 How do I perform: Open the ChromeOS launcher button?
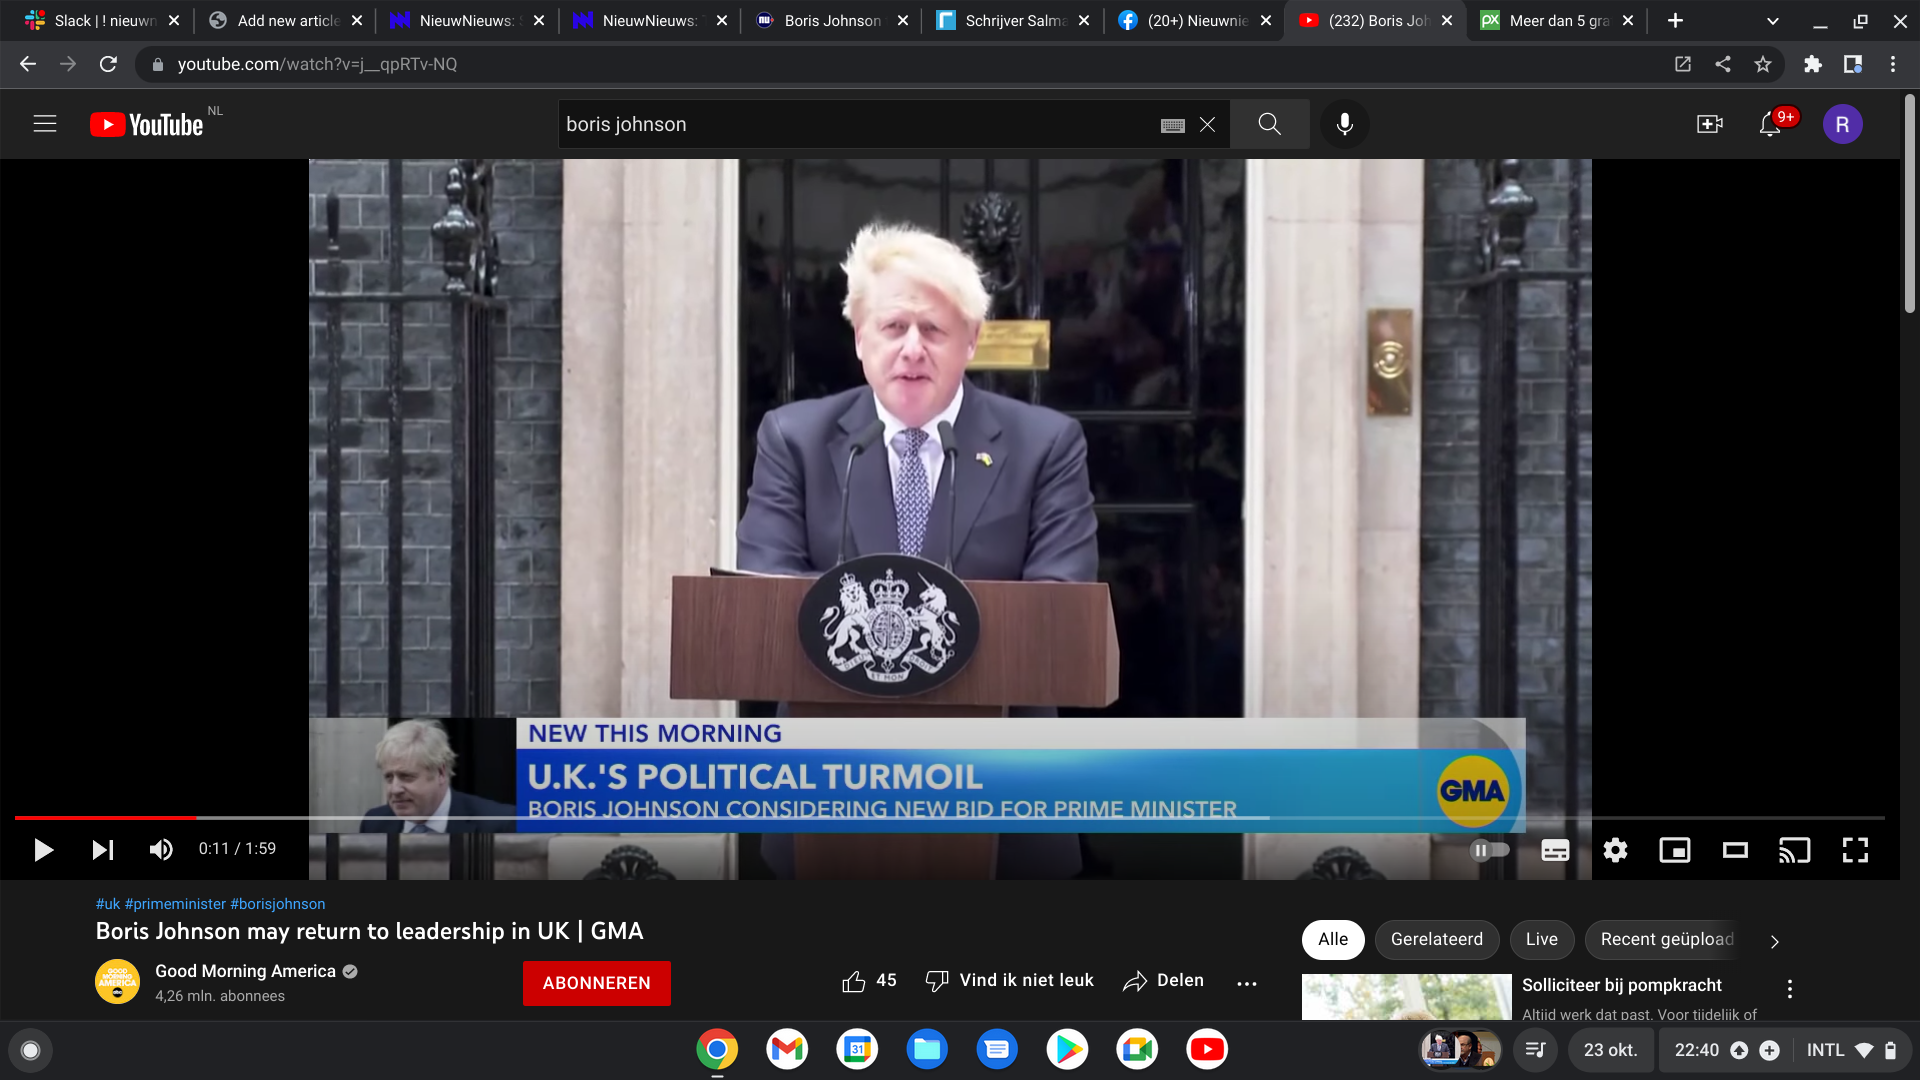click(30, 1050)
